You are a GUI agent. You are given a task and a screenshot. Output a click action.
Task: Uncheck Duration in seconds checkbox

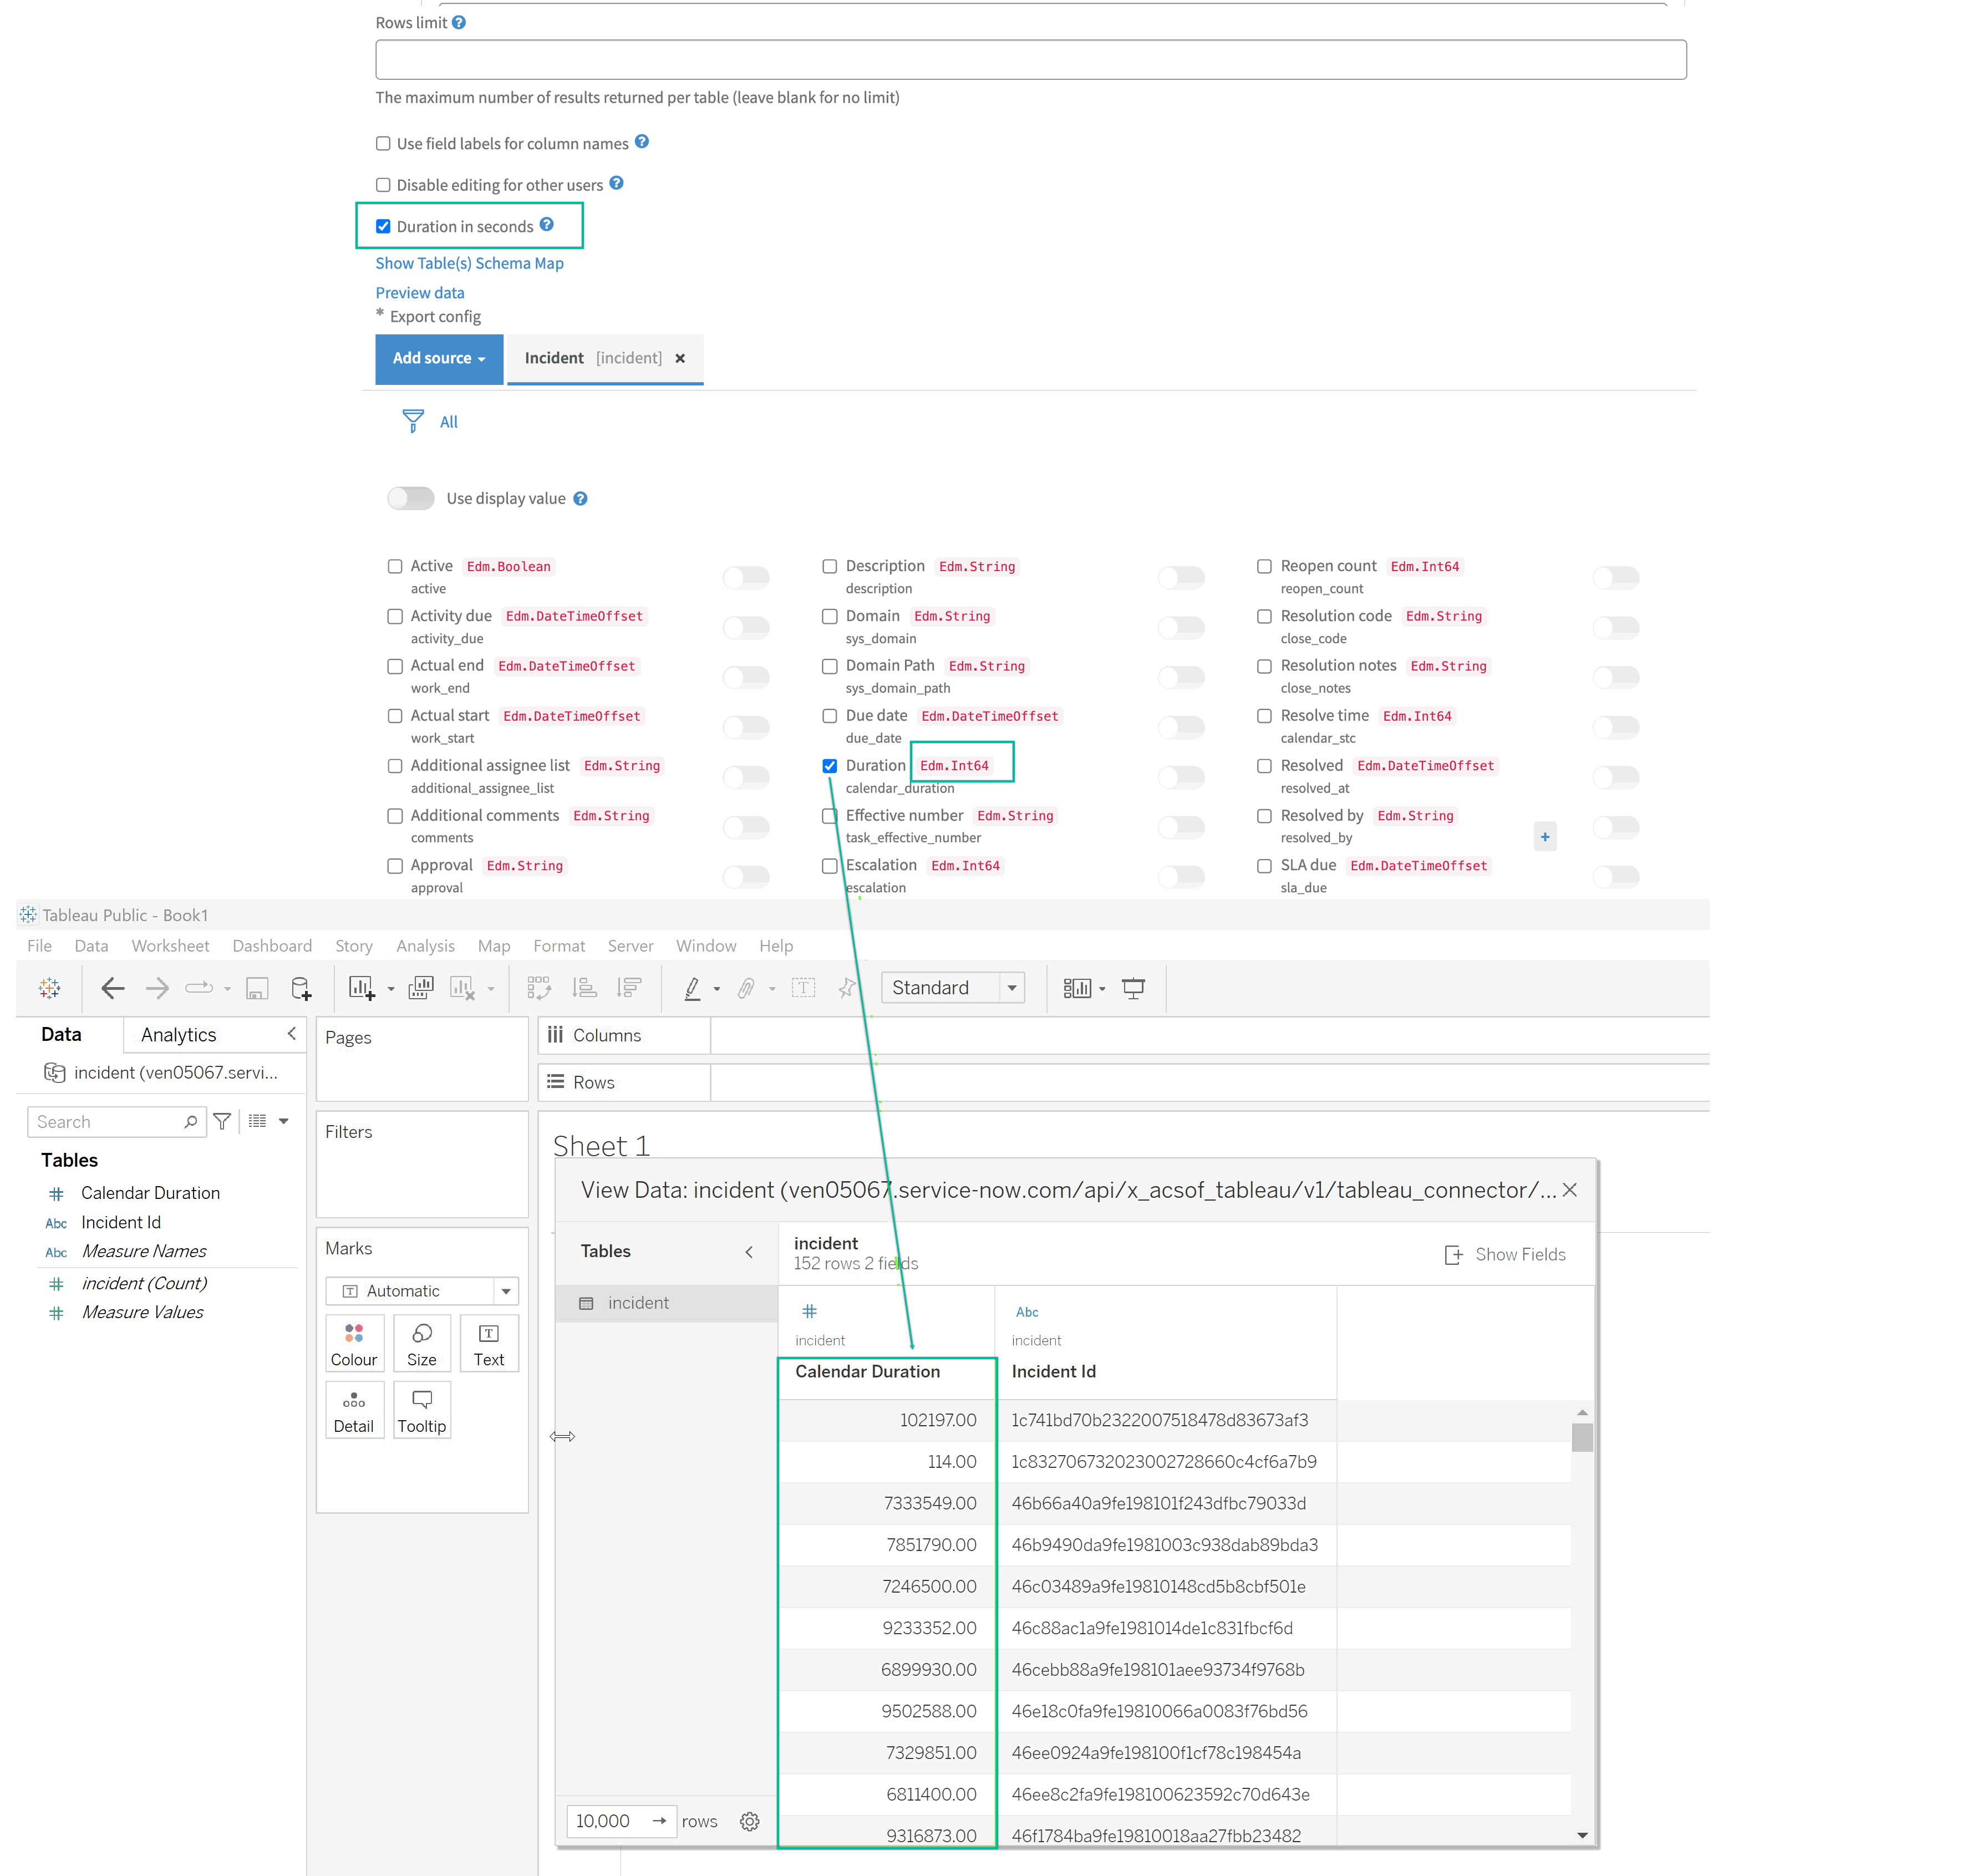coord(383,227)
